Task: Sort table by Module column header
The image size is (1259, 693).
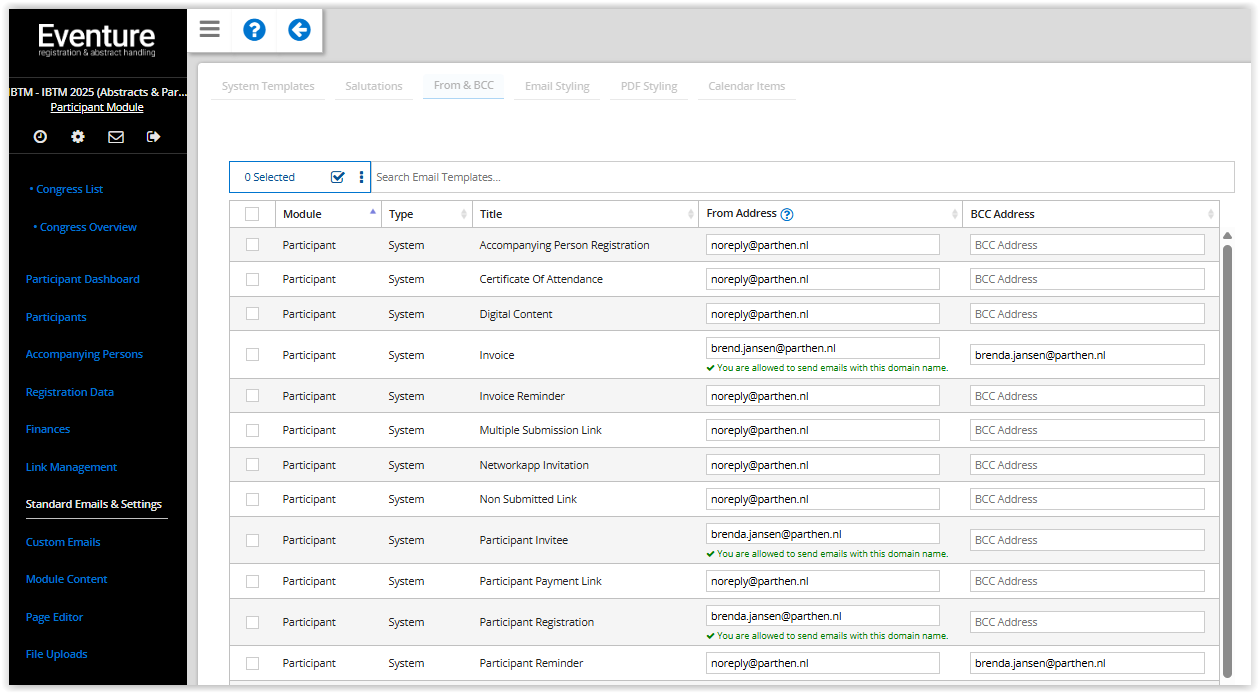Action: pos(328,214)
